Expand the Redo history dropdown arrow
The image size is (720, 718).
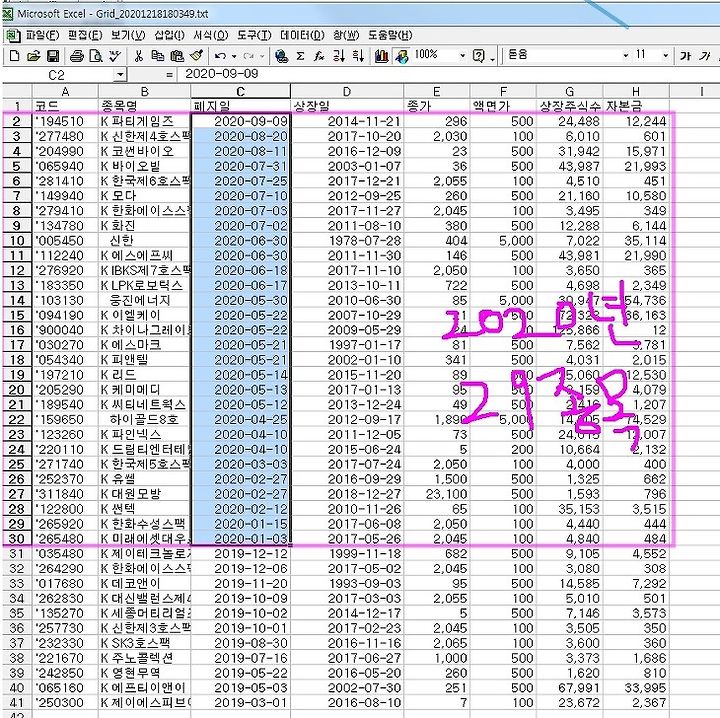click(262, 56)
